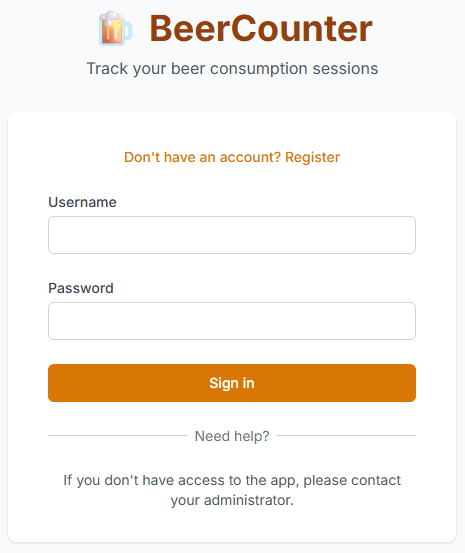Click divider line right of Need help?
465x553 pixels.
[x=346, y=436]
